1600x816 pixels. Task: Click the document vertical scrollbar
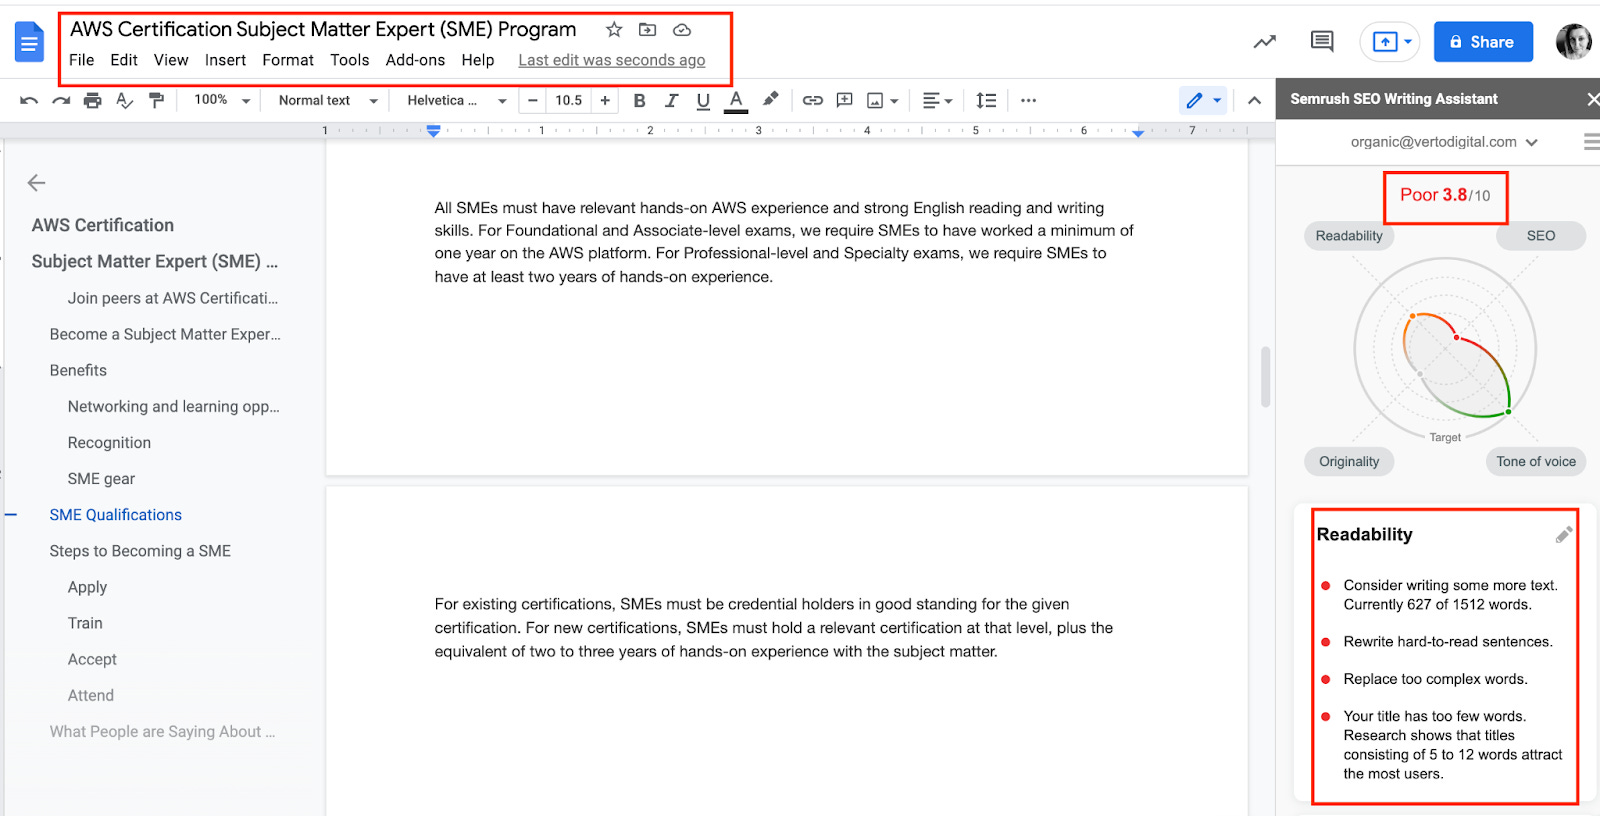click(x=1265, y=377)
